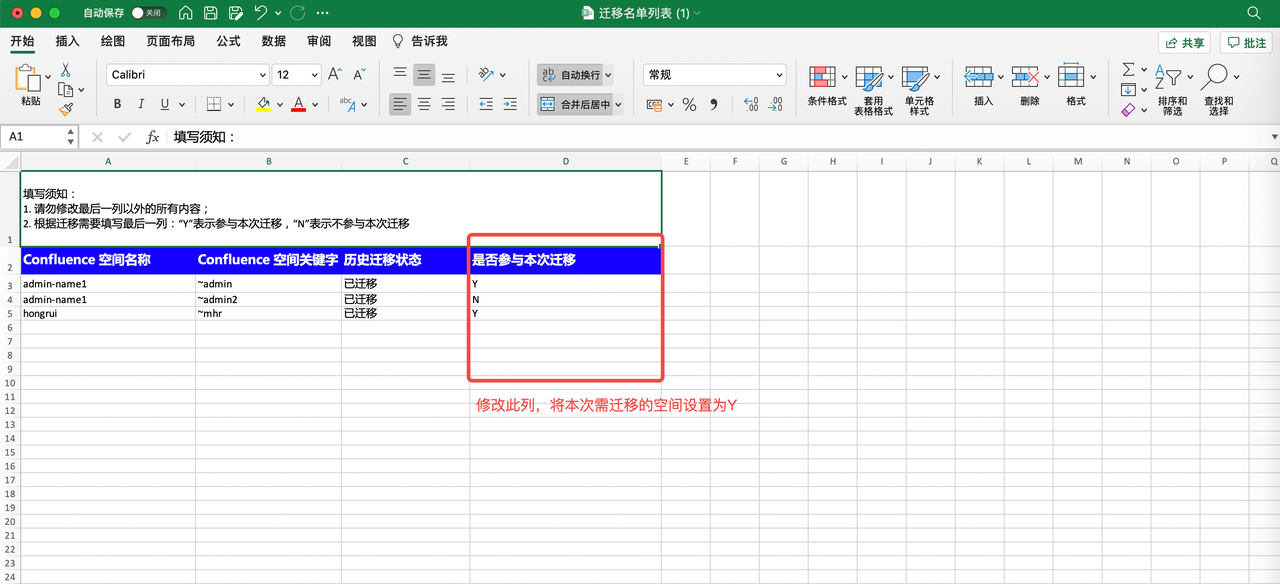Screen dimensions: 1280x584
Task: Decrease the indent level
Action: [486, 104]
